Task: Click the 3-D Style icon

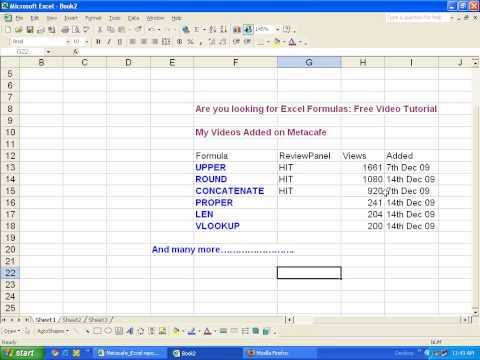Action: point(266,331)
